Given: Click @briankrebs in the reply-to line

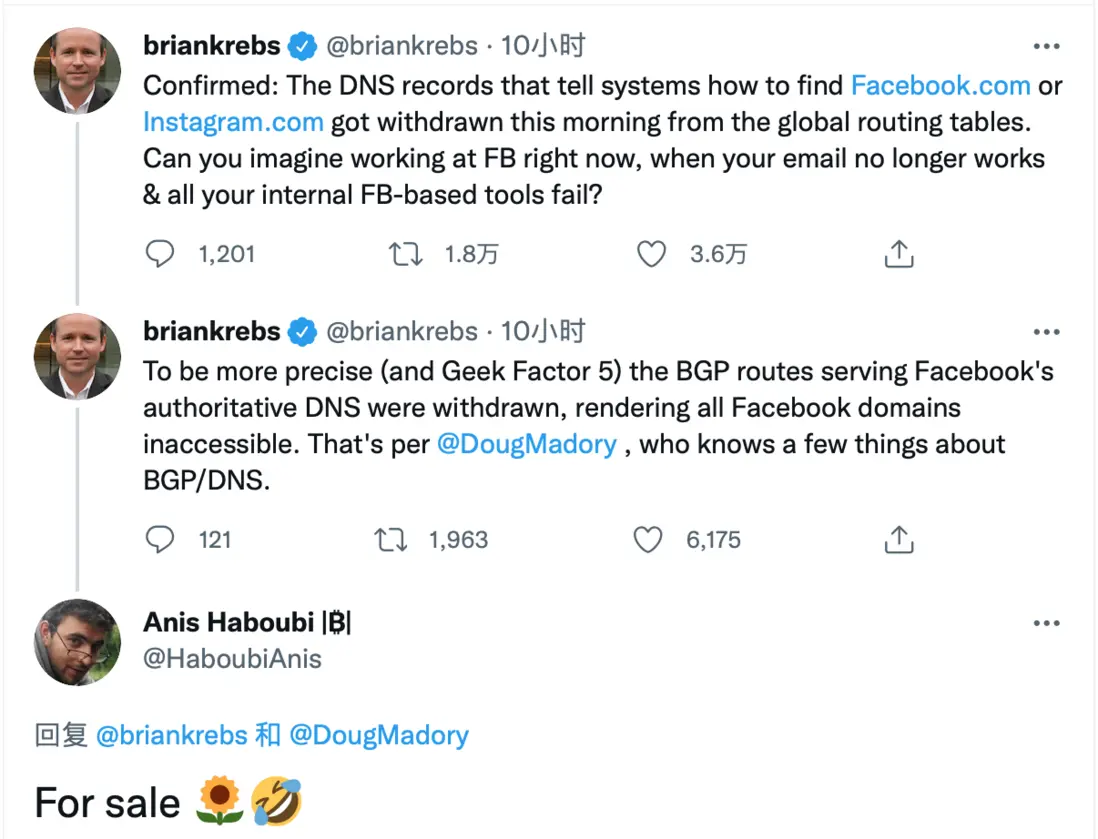Looking at the screenshot, I should click(171, 736).
